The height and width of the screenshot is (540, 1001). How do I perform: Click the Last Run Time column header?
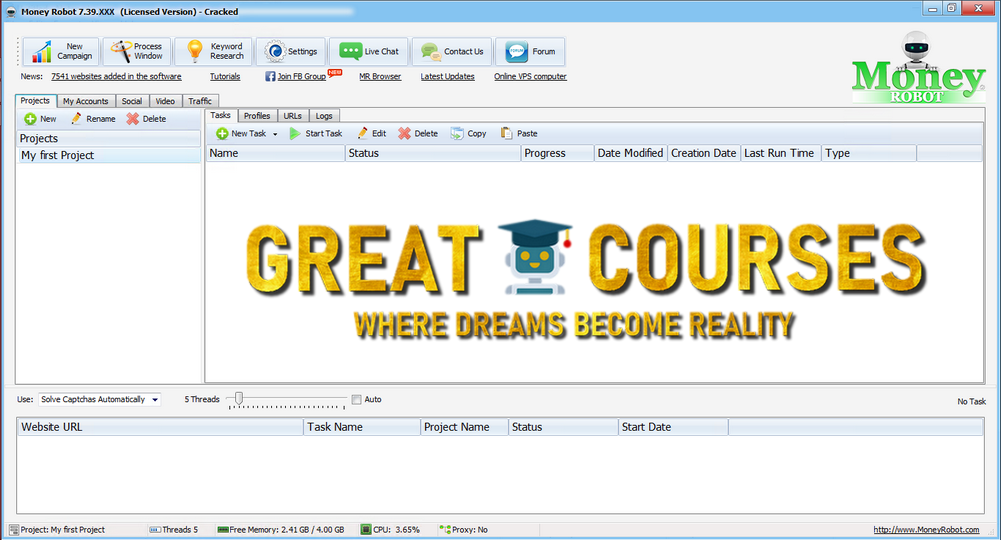coord(780,153)
